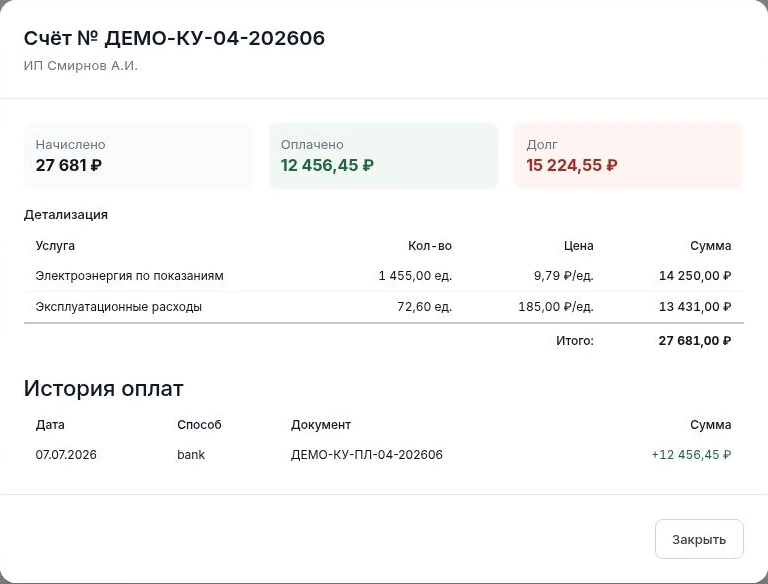Click the Сумма header in Детализация table
This screenshot has height=584, width=768.
711,245
